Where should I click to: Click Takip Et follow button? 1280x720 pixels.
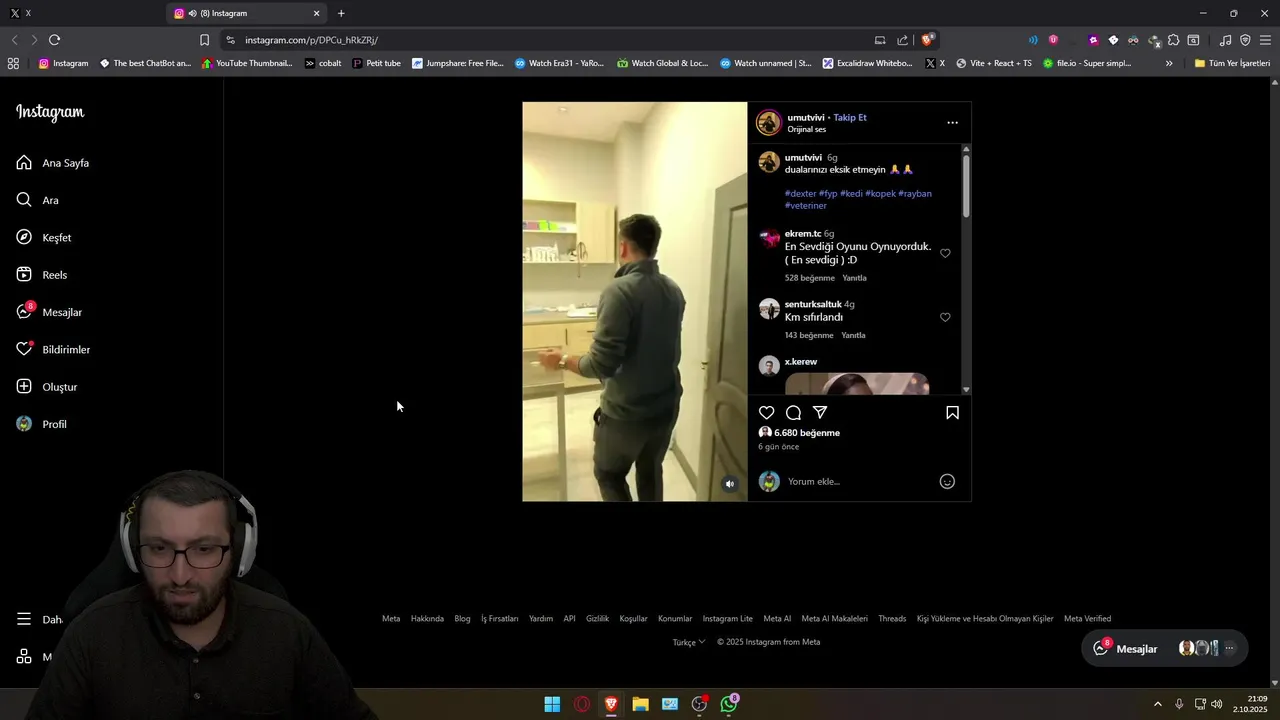click(850, 117)
